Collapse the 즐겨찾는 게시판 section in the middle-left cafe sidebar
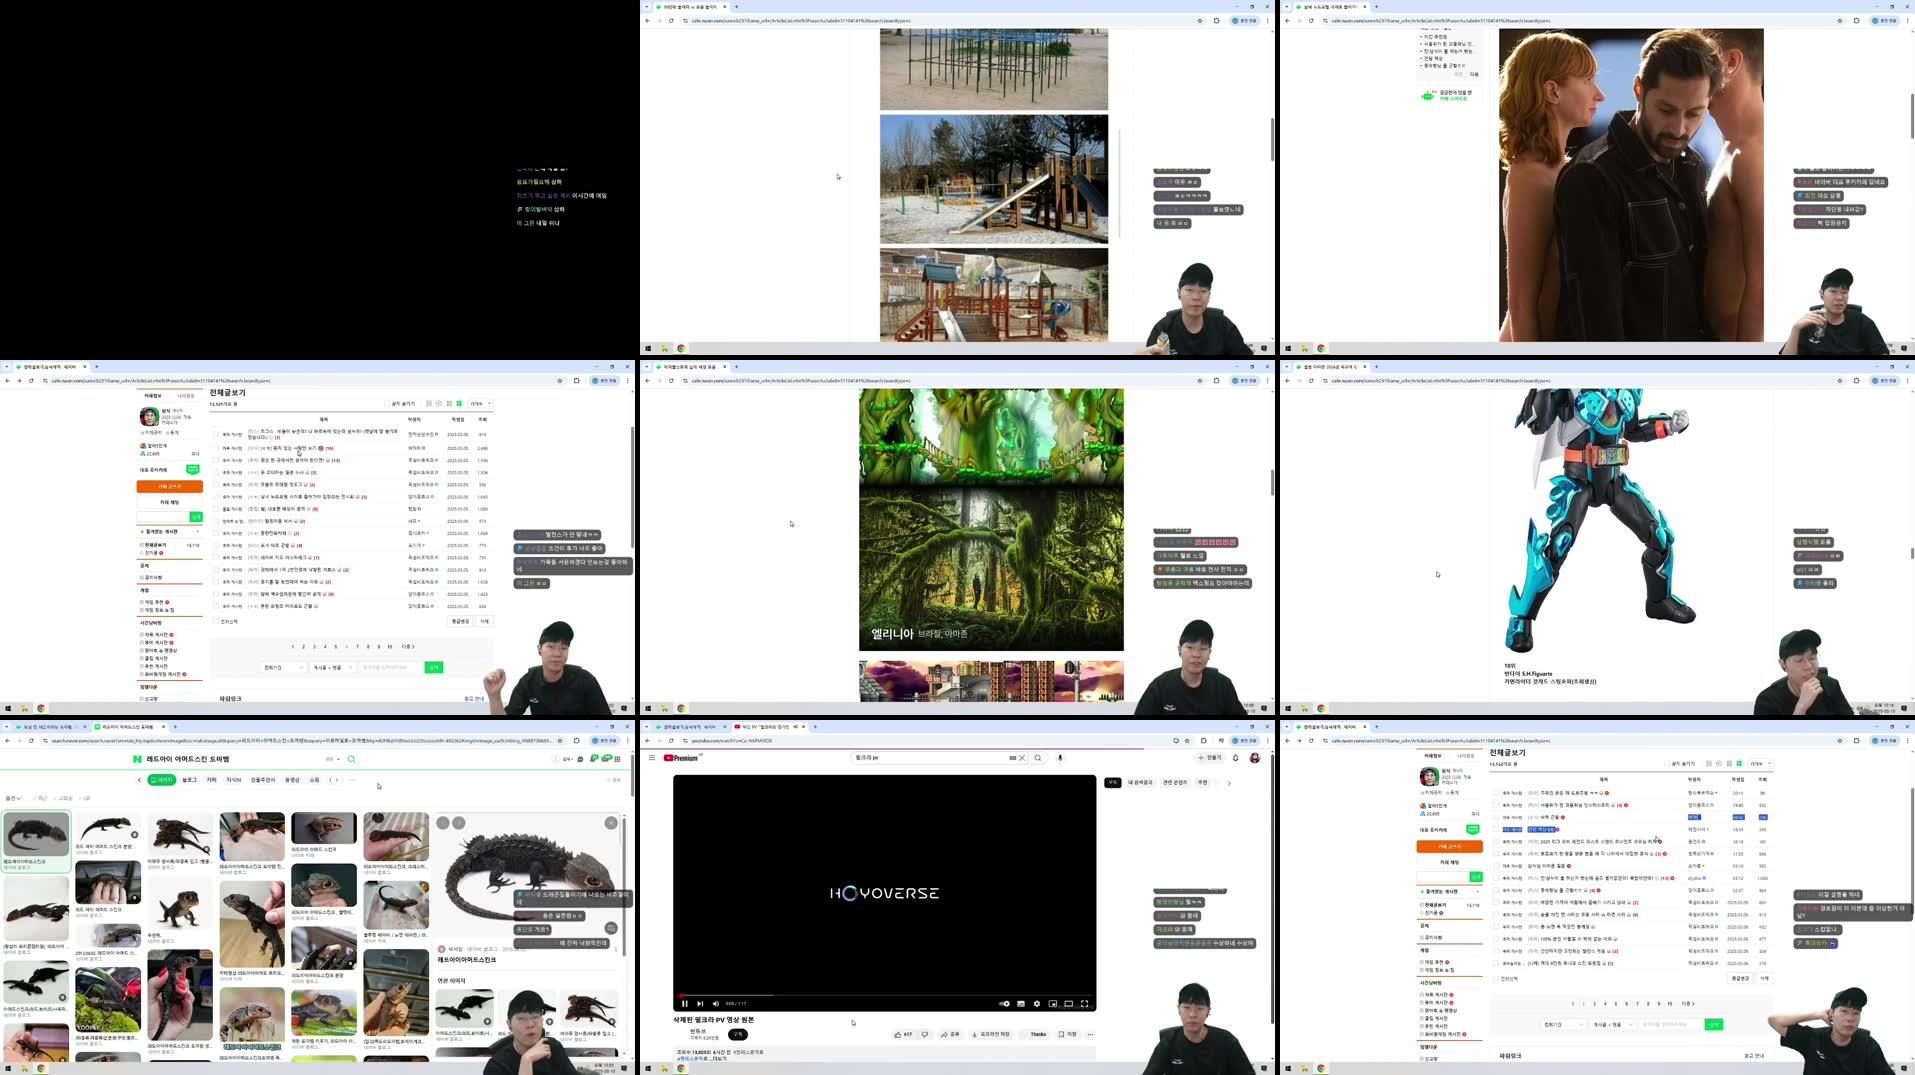The image size is (1915, 1075). [195, 531]
